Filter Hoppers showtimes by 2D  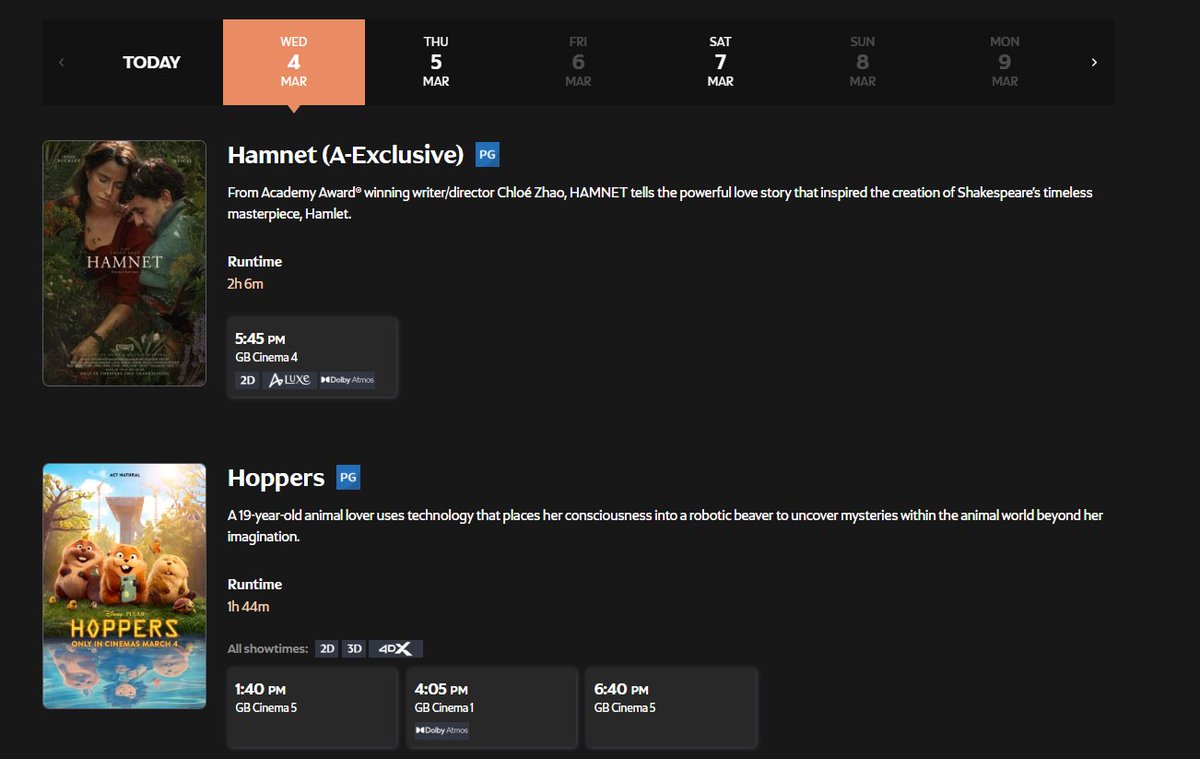click(327, 649)
